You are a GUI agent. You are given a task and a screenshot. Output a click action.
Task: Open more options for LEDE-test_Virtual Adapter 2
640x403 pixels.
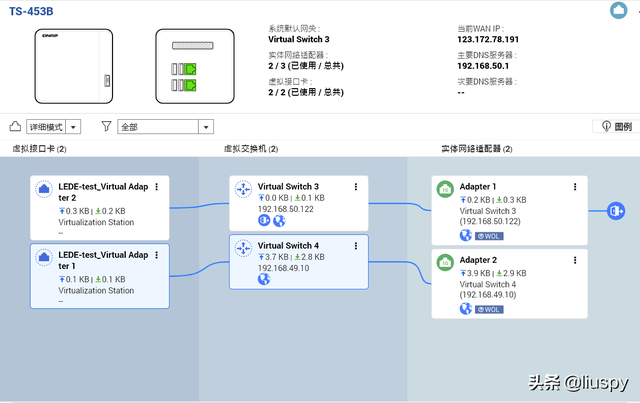157,187
